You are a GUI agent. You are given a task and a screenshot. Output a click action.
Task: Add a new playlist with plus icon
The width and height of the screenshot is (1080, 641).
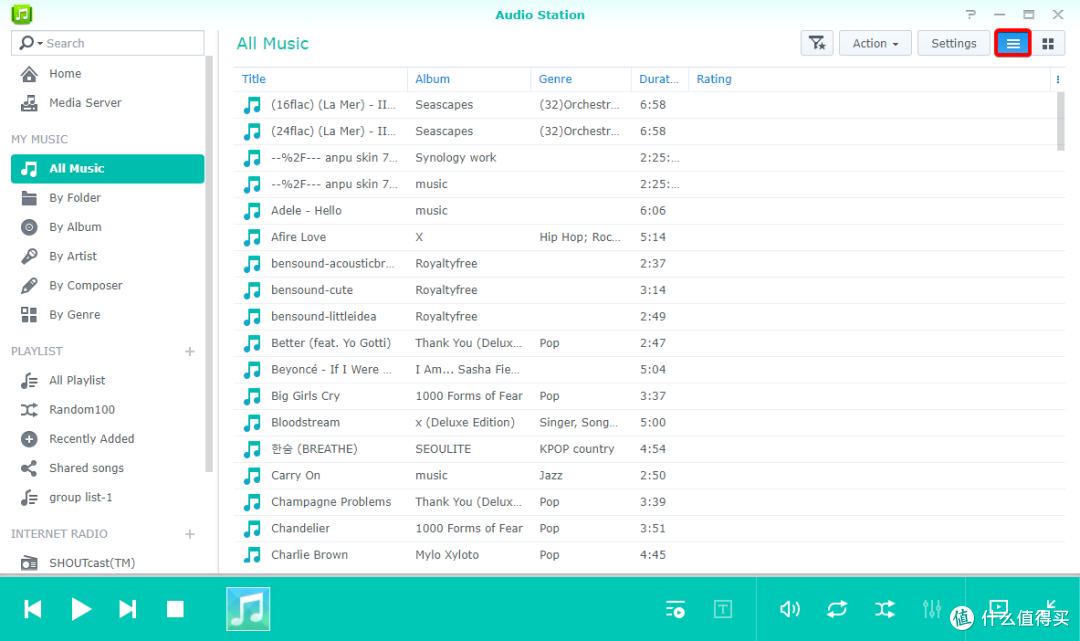[190, 351]
